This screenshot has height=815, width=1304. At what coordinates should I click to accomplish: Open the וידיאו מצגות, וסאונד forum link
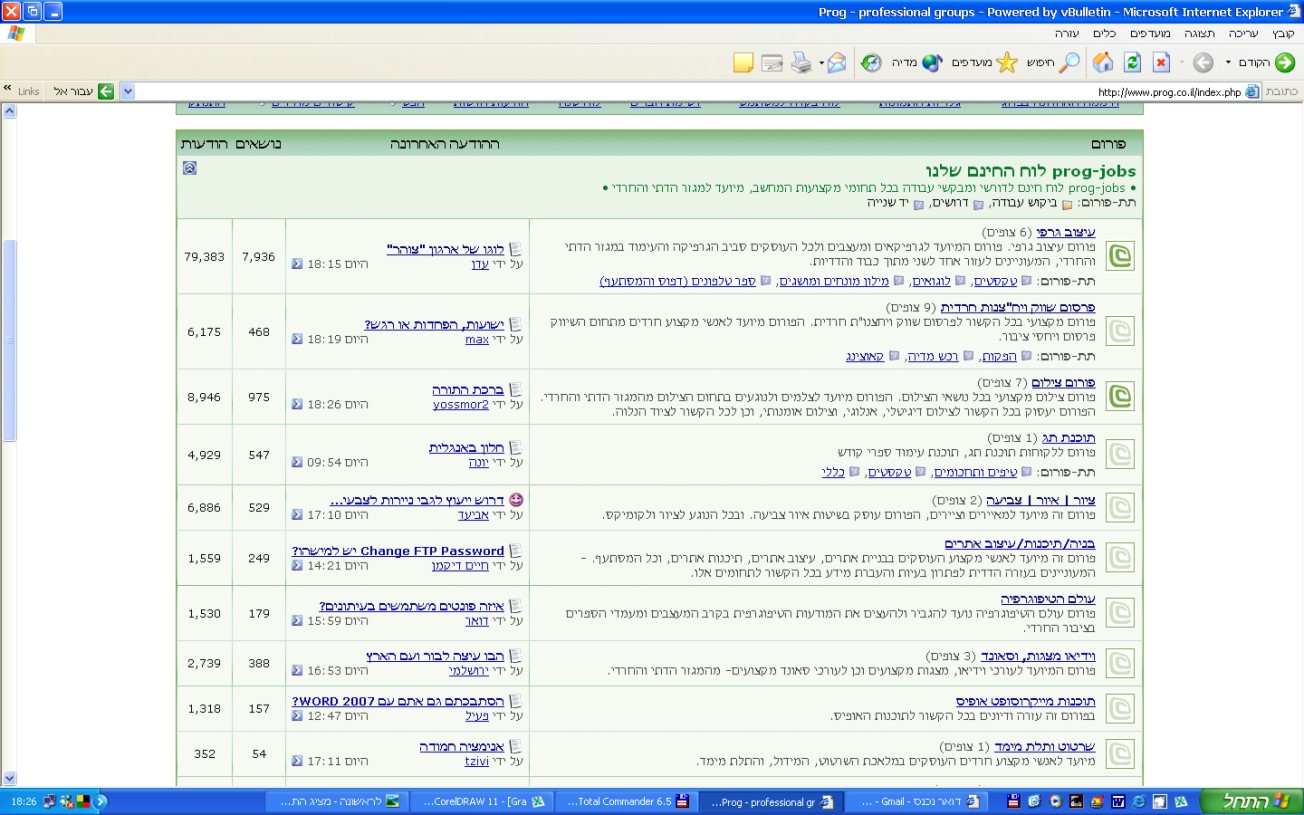click(x=1036, y=655)
